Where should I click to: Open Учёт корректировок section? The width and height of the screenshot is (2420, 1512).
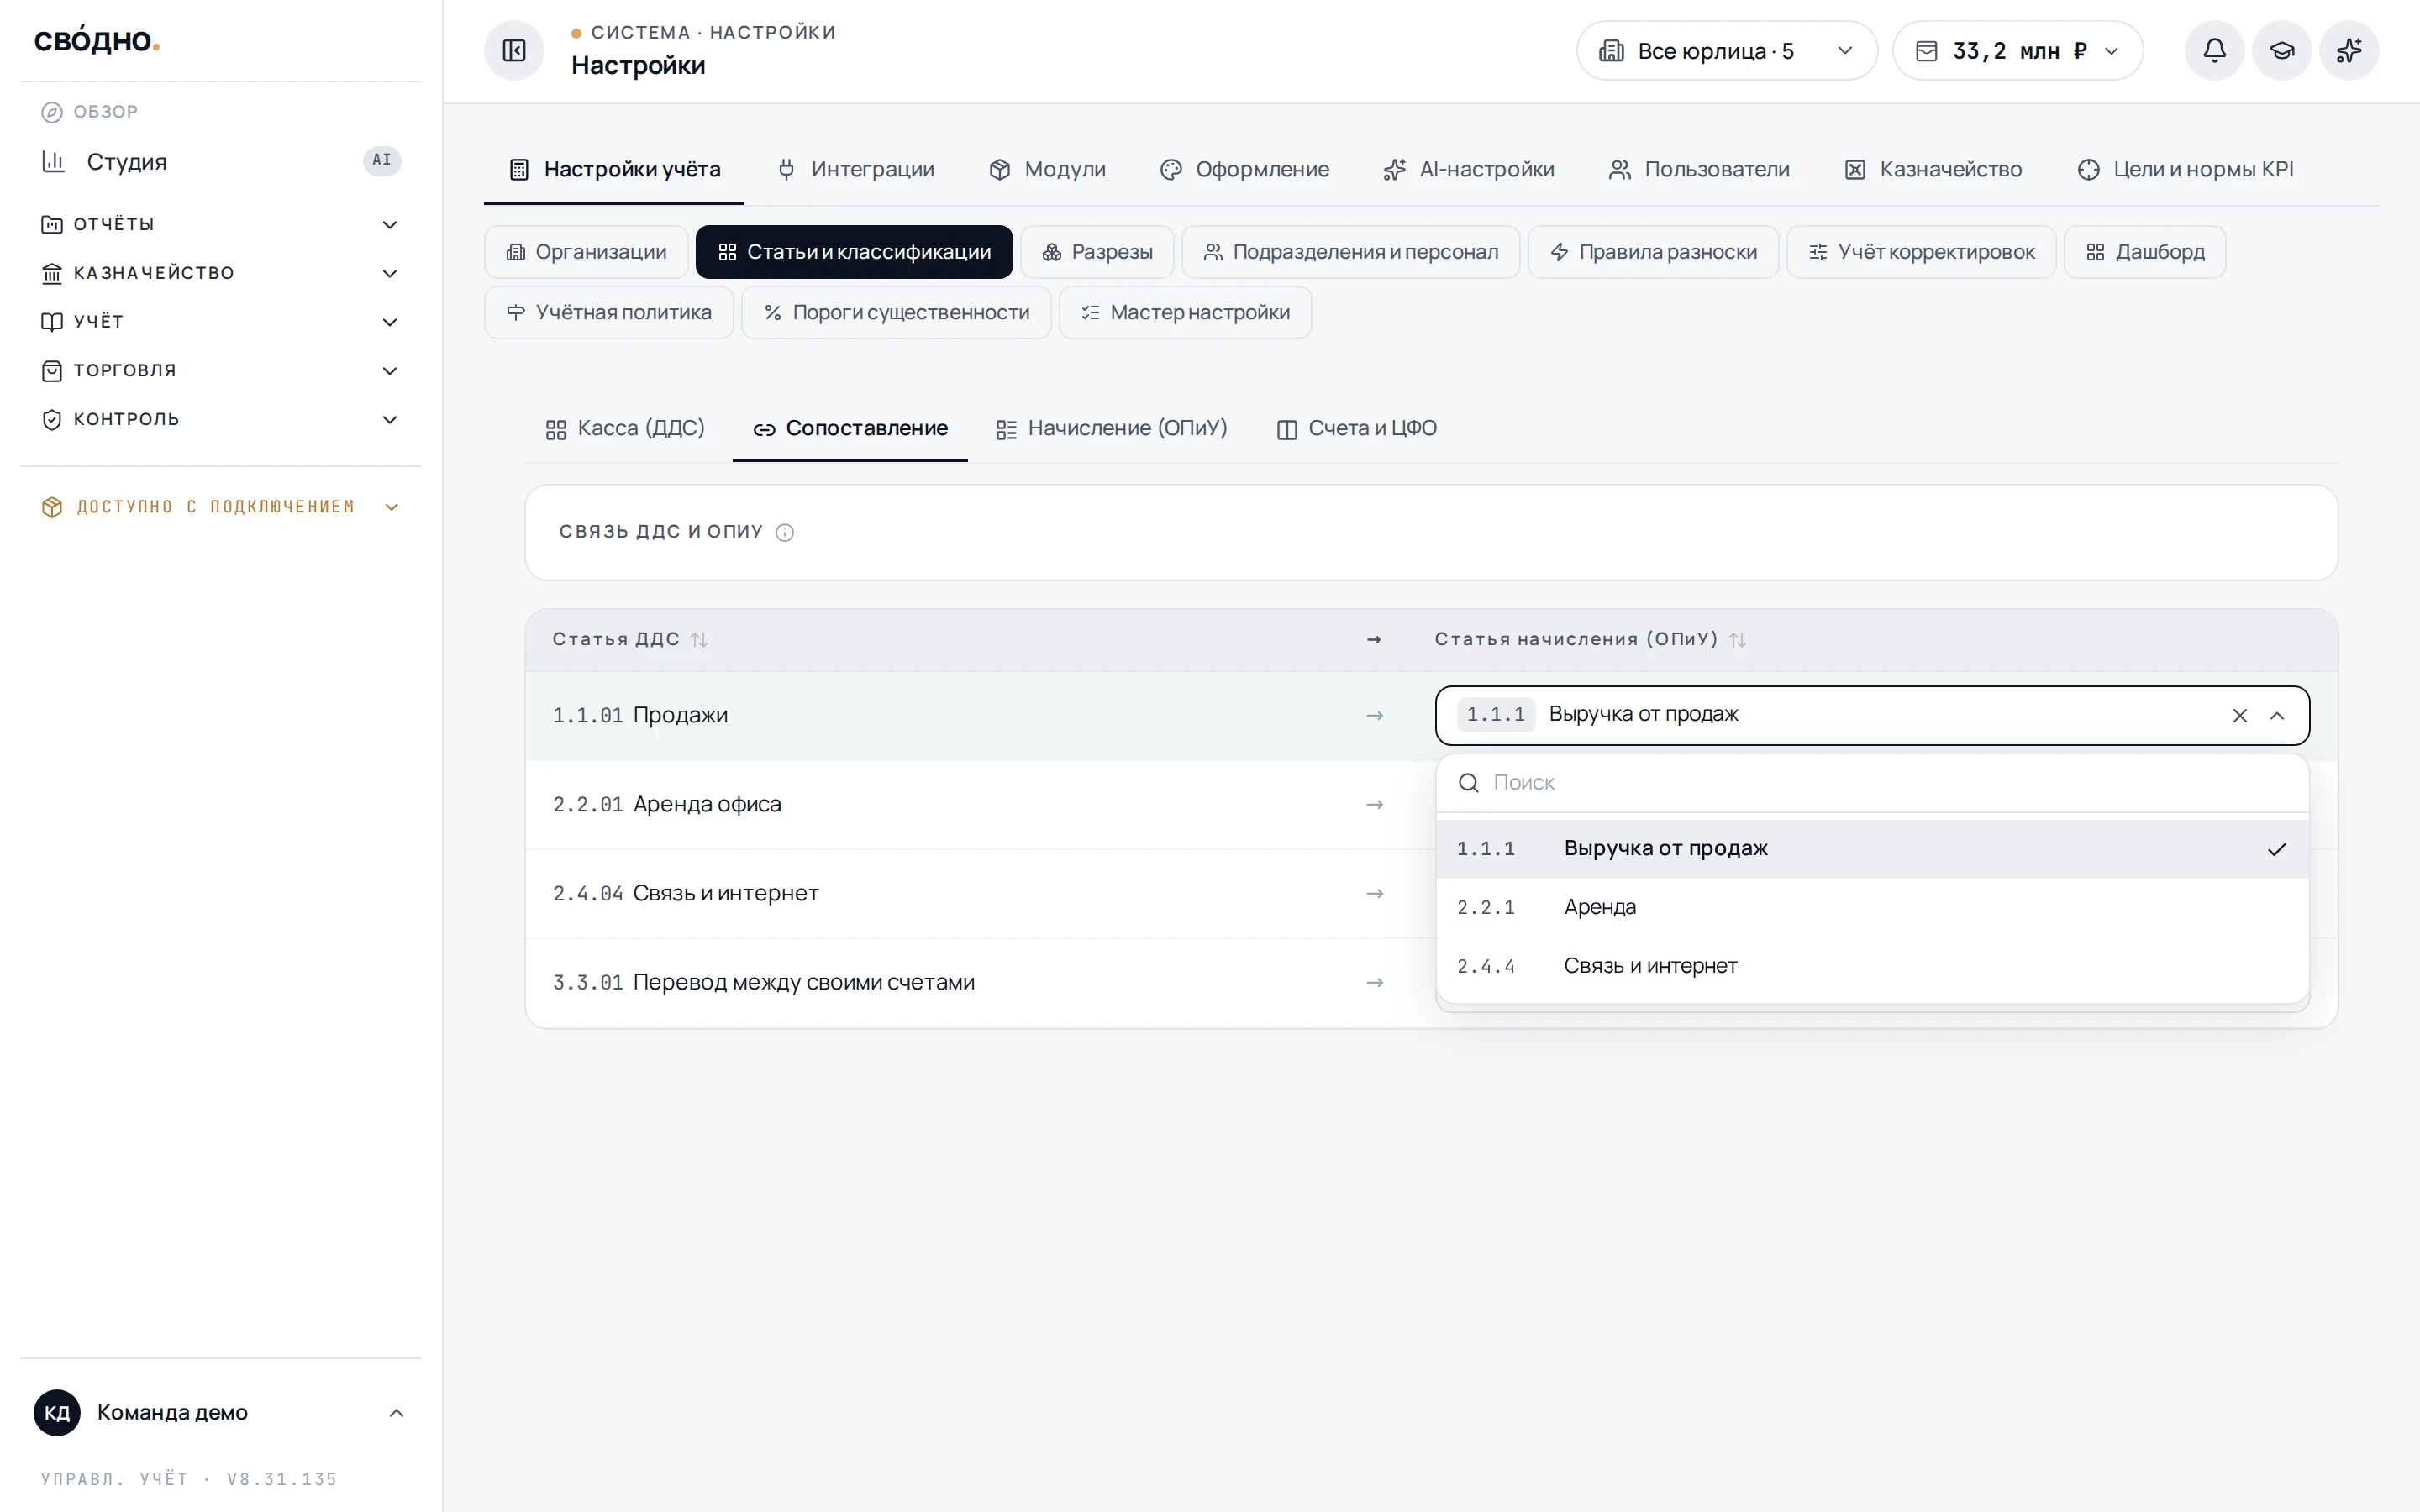tap(1921, 252)
